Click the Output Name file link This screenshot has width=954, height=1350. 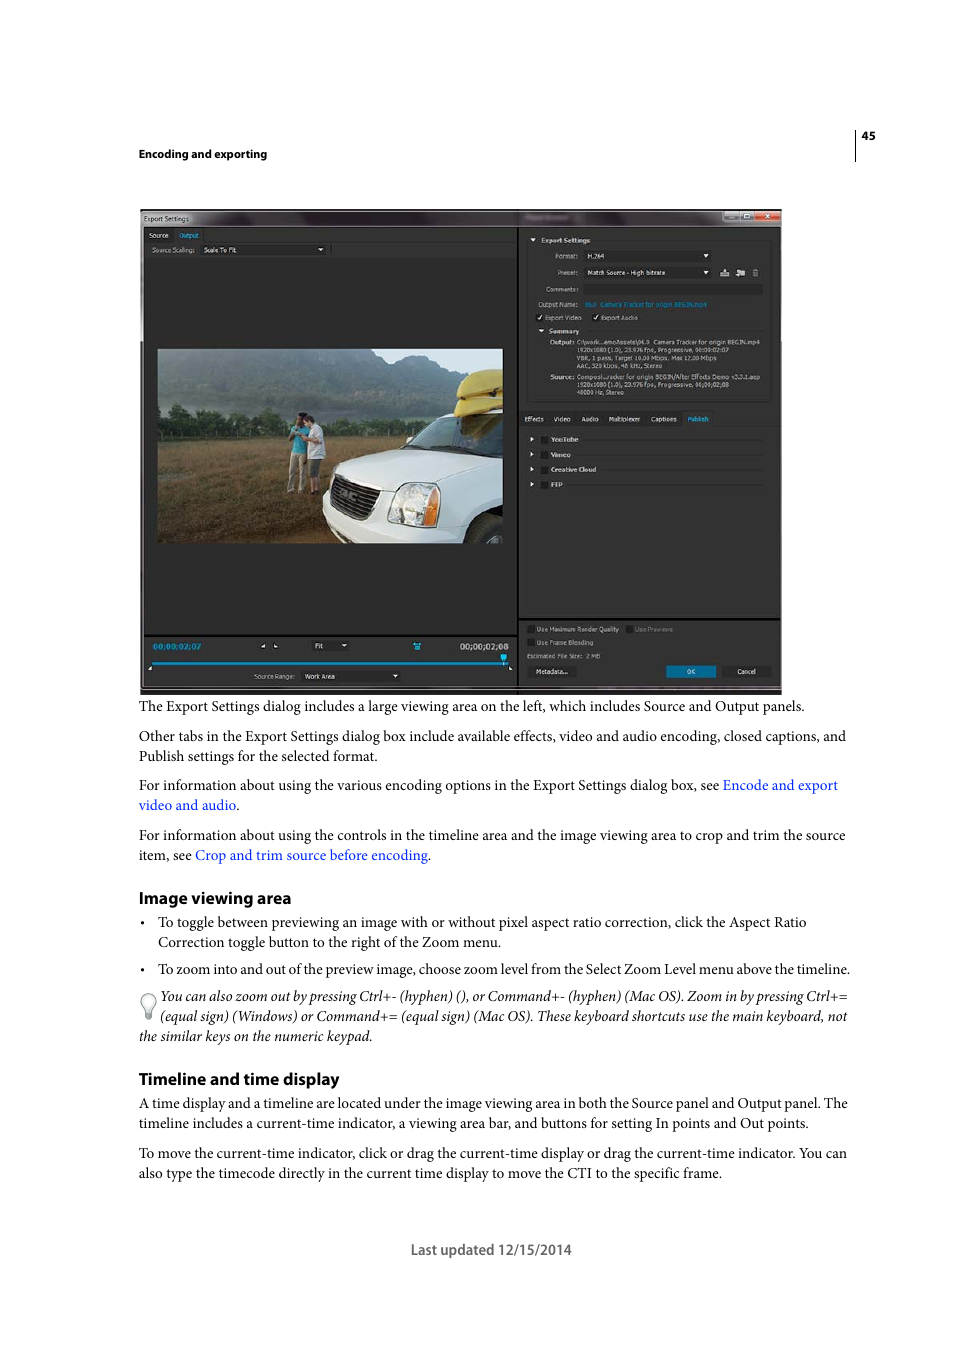click(646, 304)
